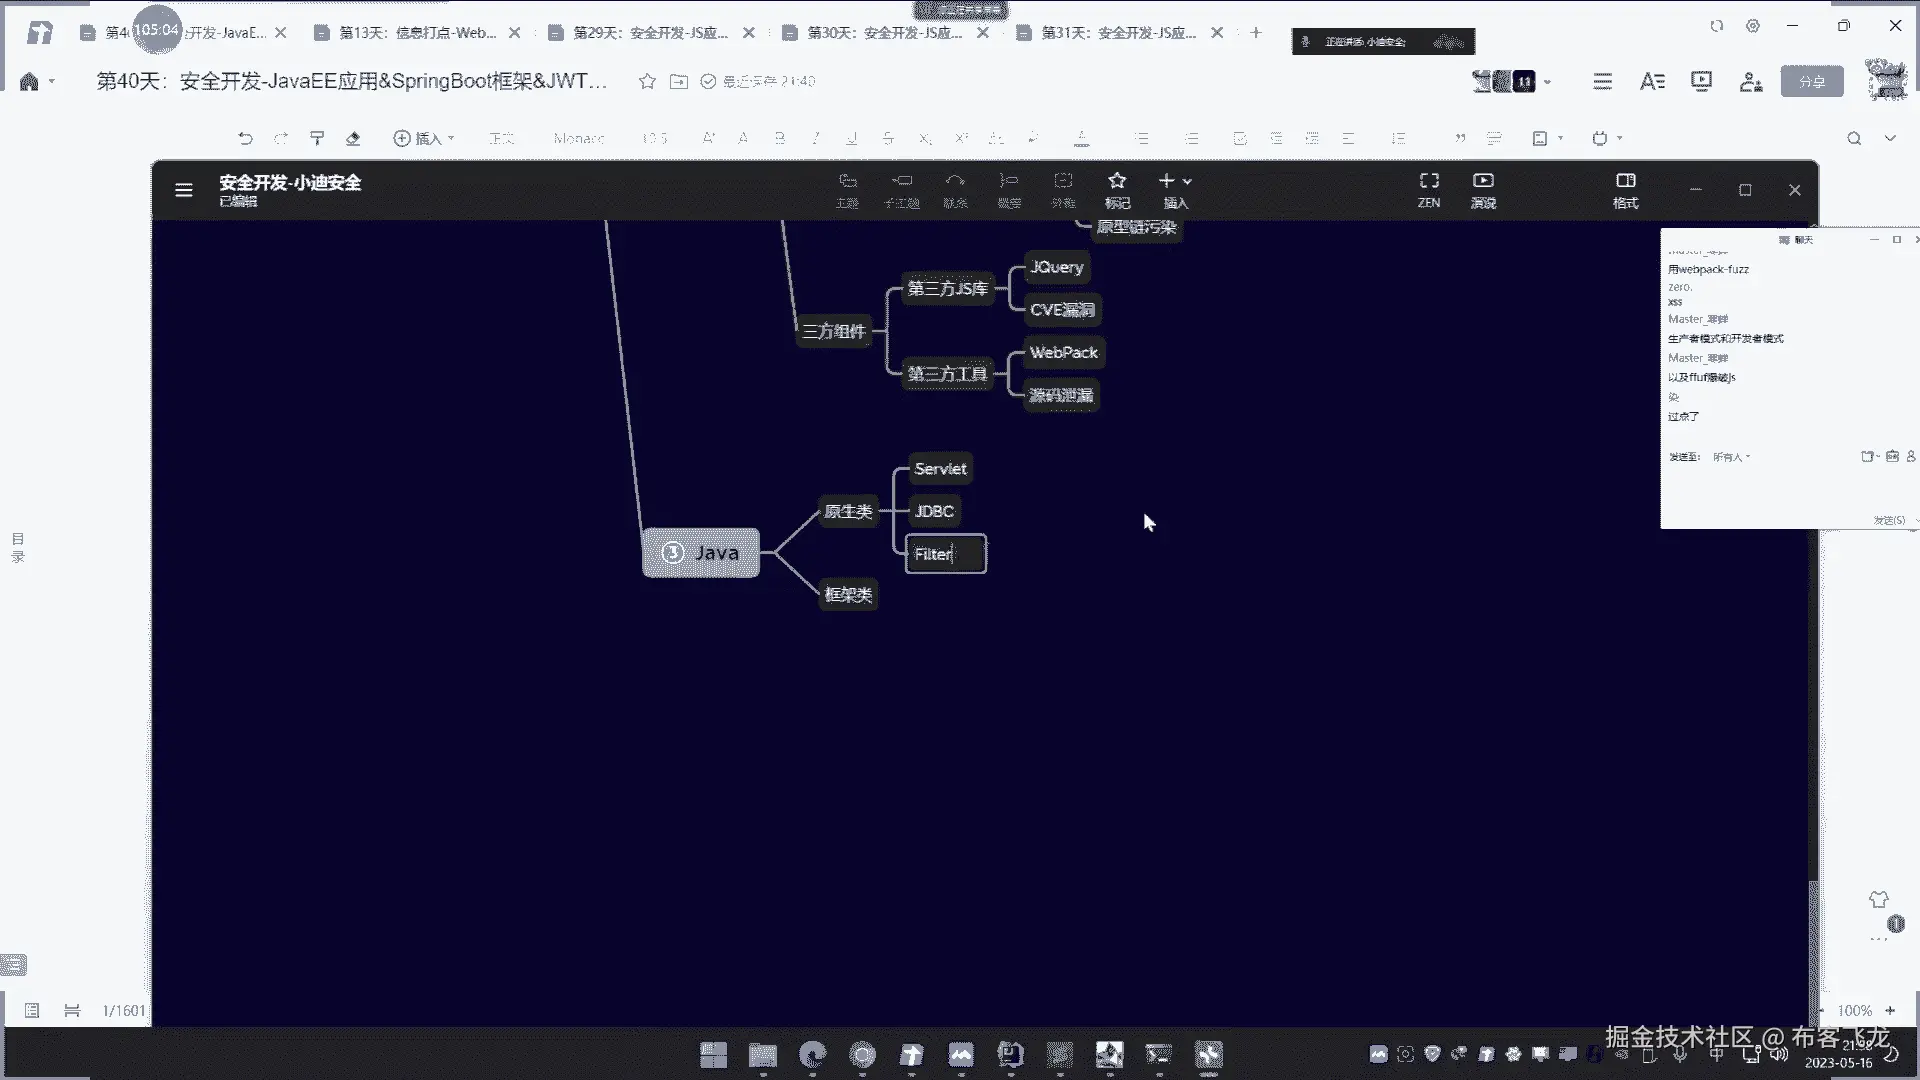This screenshot has width=1920, height=1080.
Task: Click the blue 分享 share button
Action: tap(1812, 81)
